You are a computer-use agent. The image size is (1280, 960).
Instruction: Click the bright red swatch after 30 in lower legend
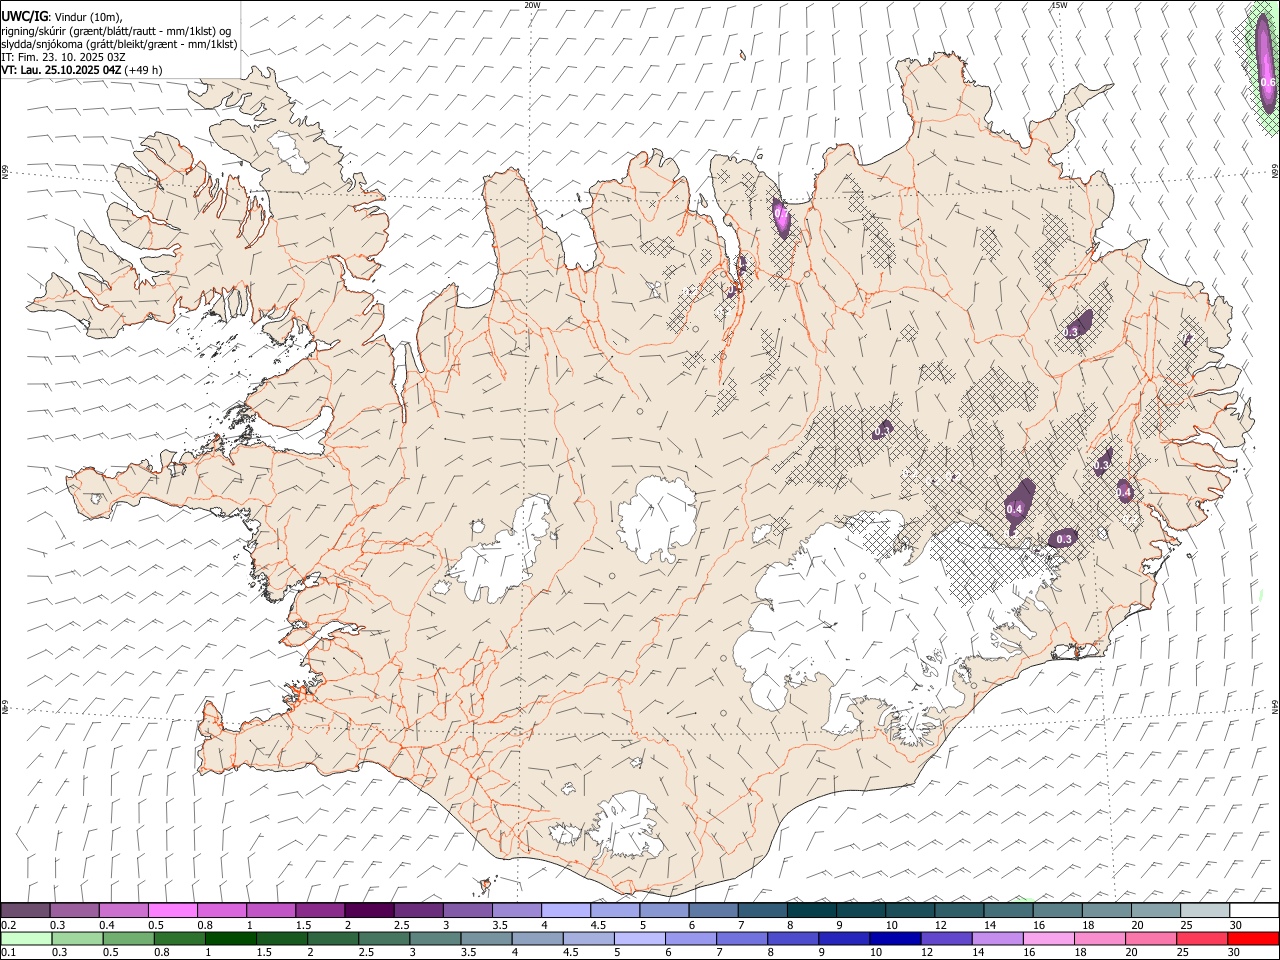click(x=1252, y=938)
